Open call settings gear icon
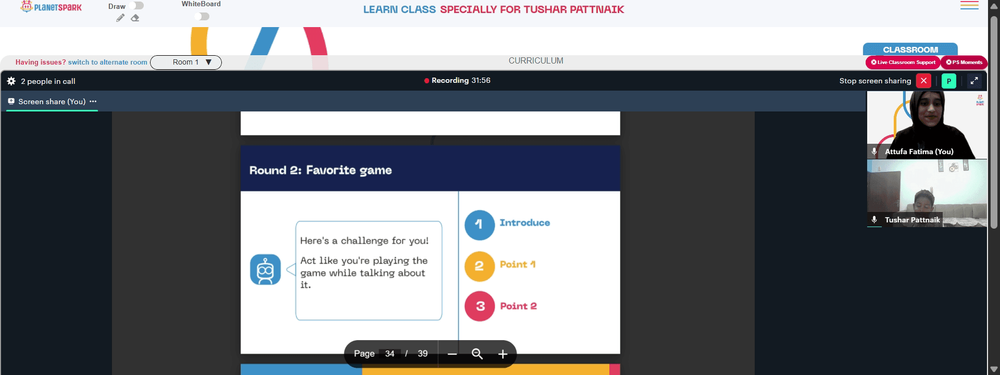 (11, 81)
